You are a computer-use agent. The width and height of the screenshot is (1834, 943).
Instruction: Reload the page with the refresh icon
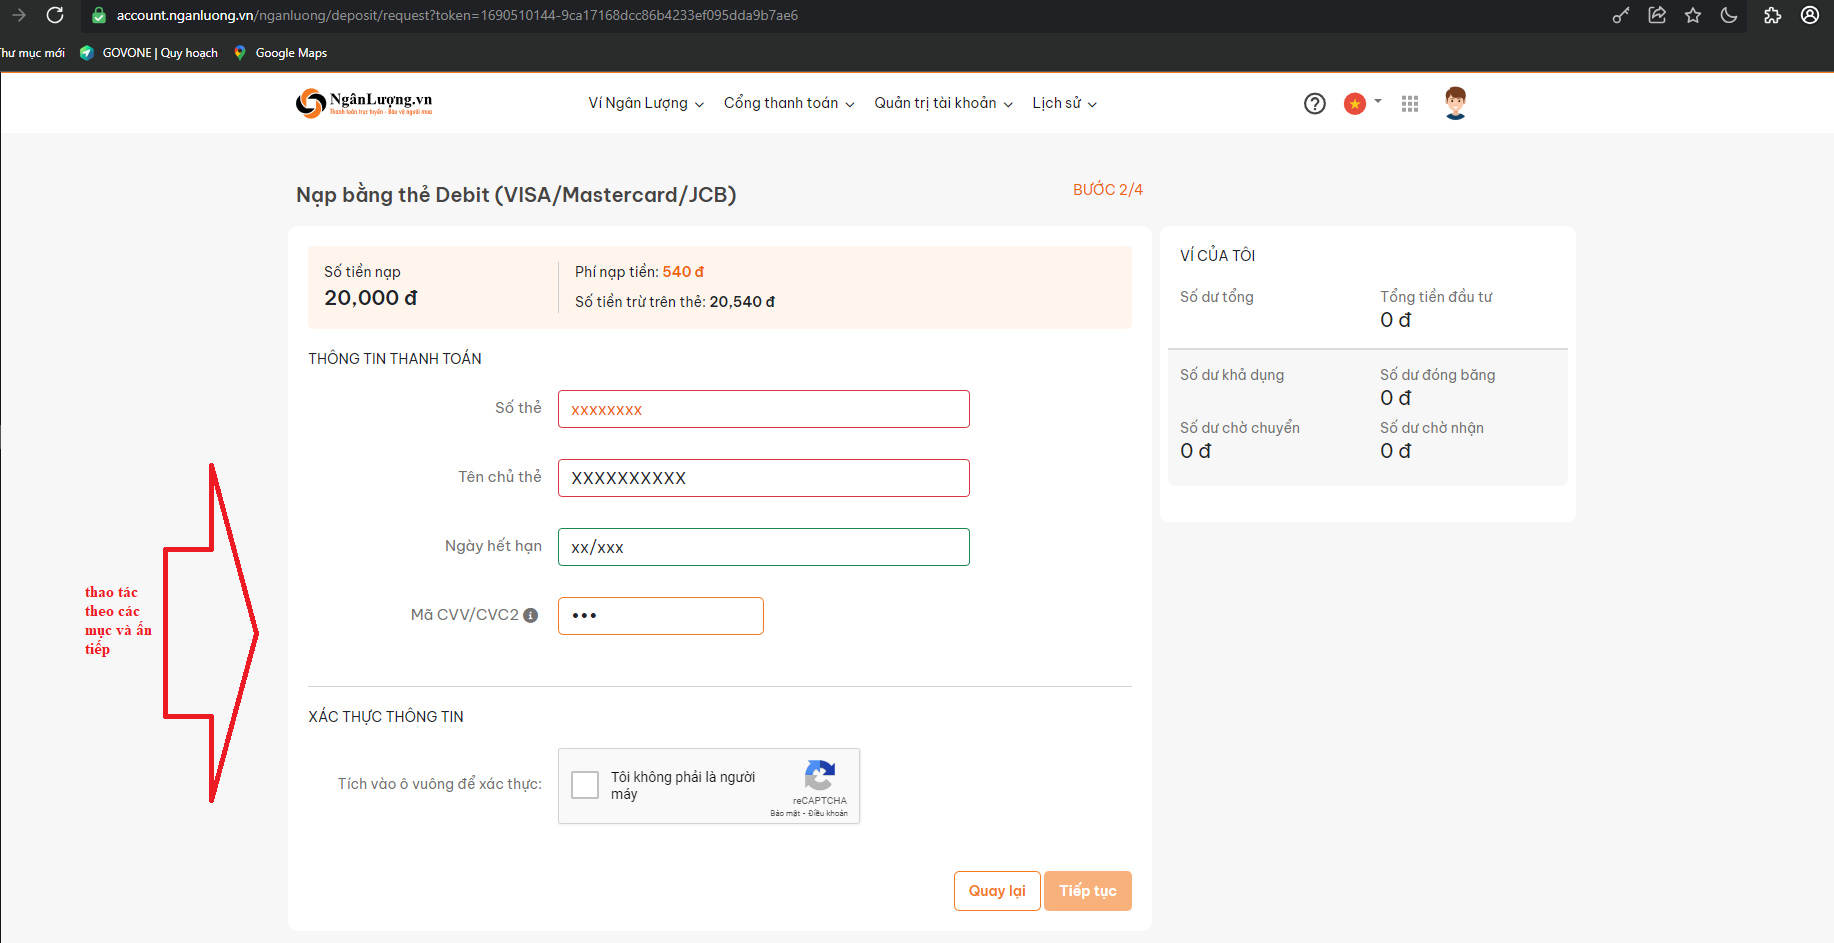(x=55, y=15)
